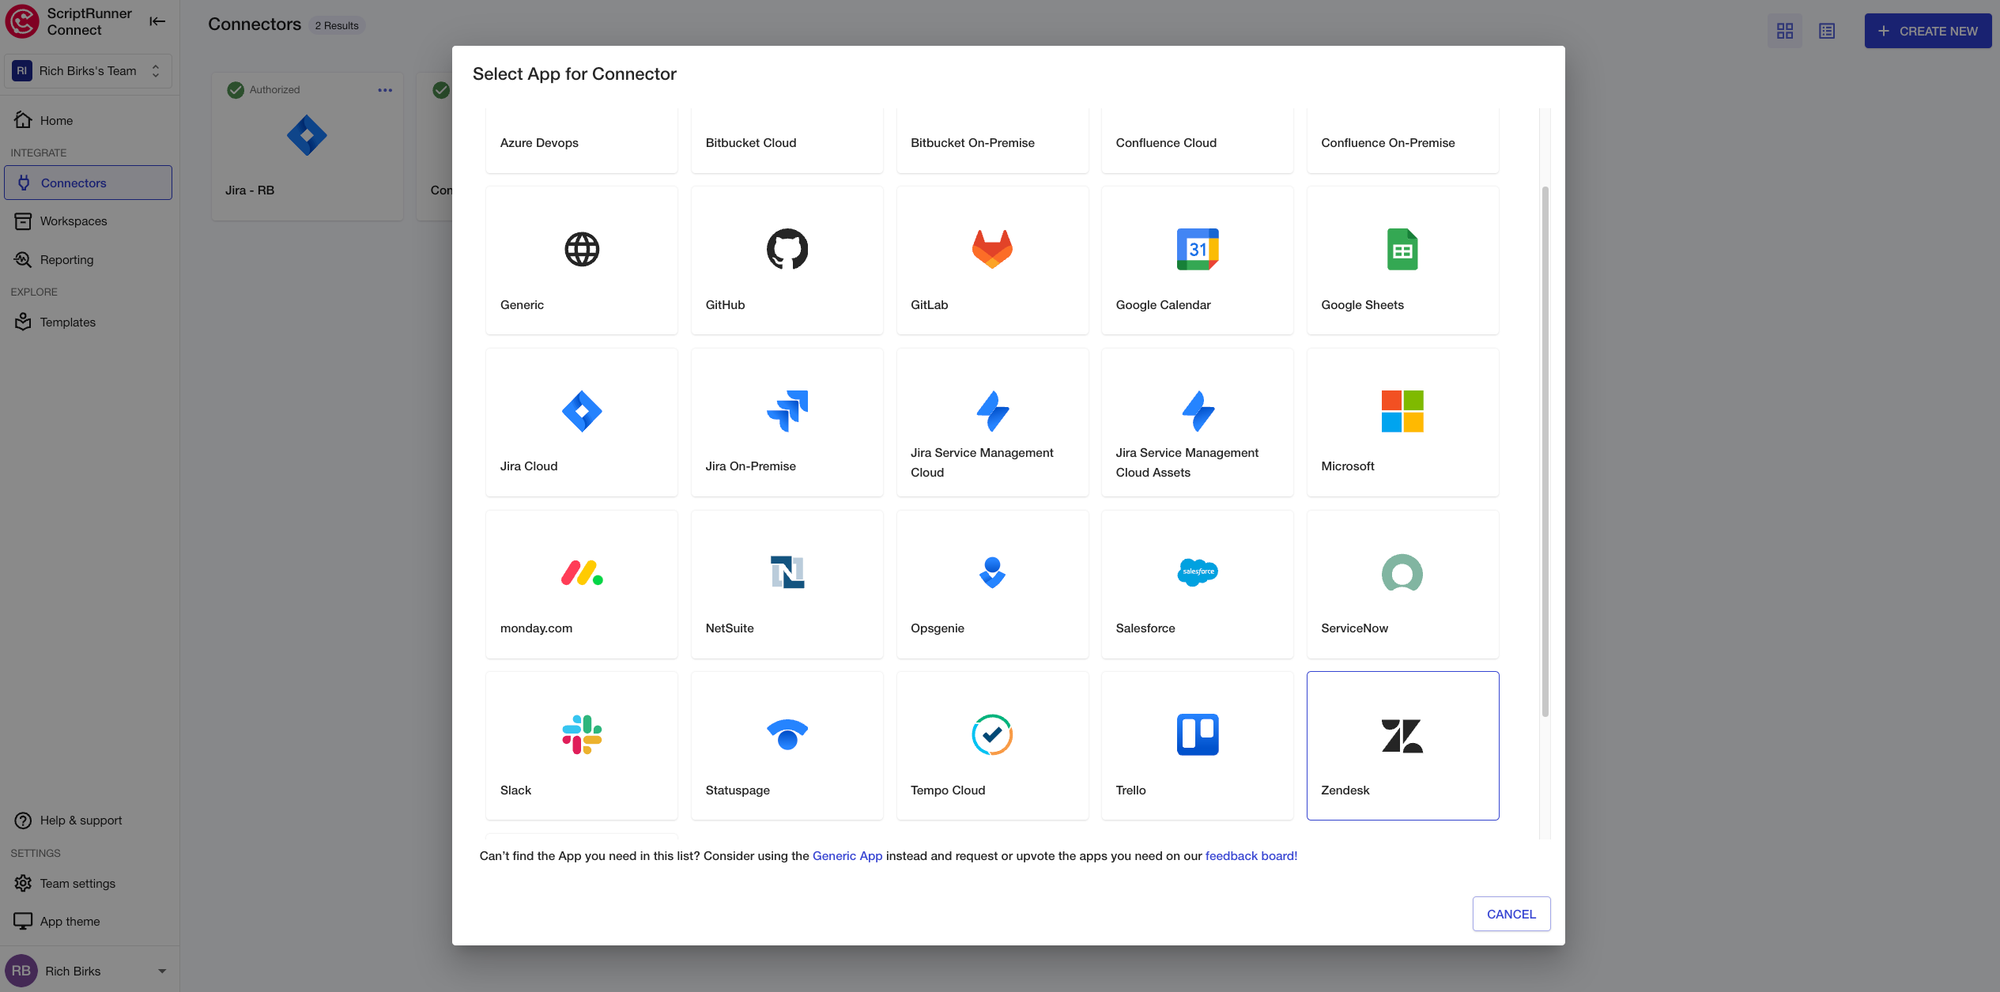Pick the Trello board icon
Image resolution: width=2000 pixels, height=992 pixels.
(x=1197, y=734)
